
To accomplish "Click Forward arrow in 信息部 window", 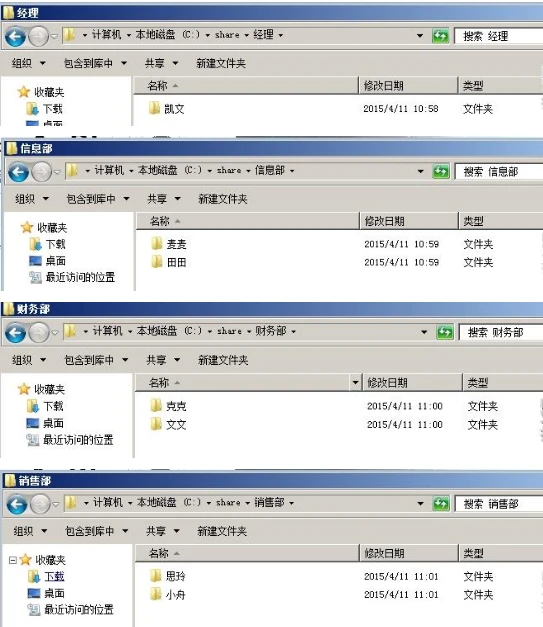I will [x=42, y=172].
